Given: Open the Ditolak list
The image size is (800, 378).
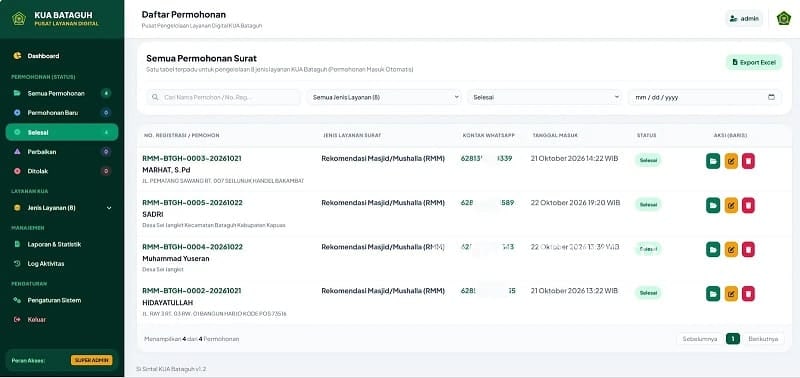Looking at the screenshot, I should (61, 171).
